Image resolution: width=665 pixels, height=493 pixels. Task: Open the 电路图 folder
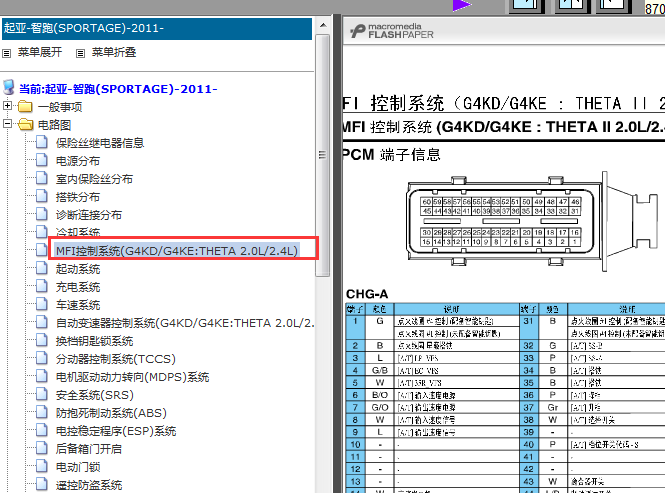click(54, 125)
